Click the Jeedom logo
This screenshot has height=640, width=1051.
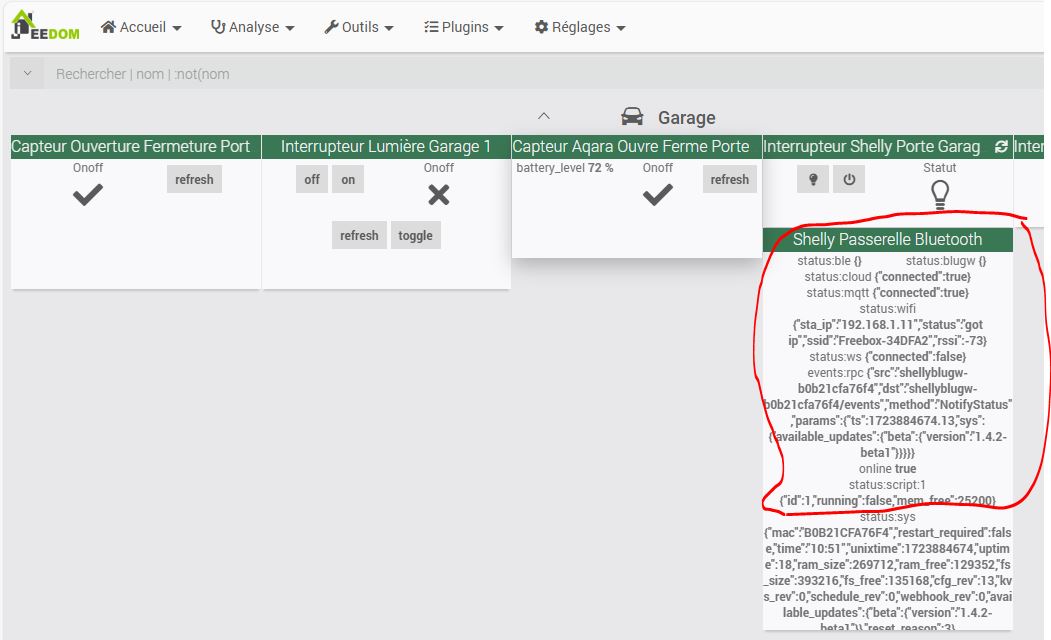(x=46, y=25)
